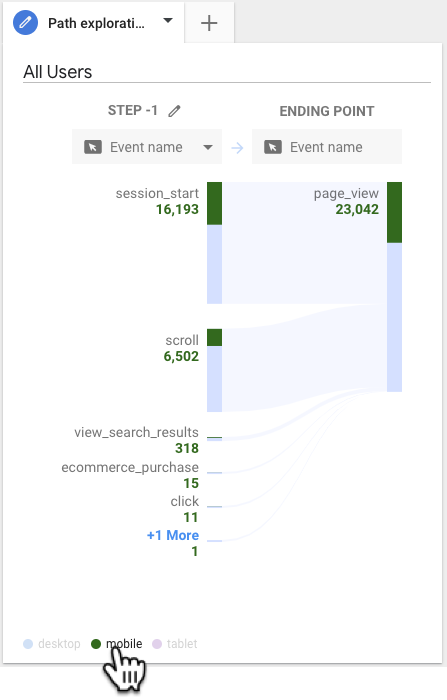447x700 pixels.
Task: Click the ecommerce_purchase node label
Action: (x=130, y=467)
